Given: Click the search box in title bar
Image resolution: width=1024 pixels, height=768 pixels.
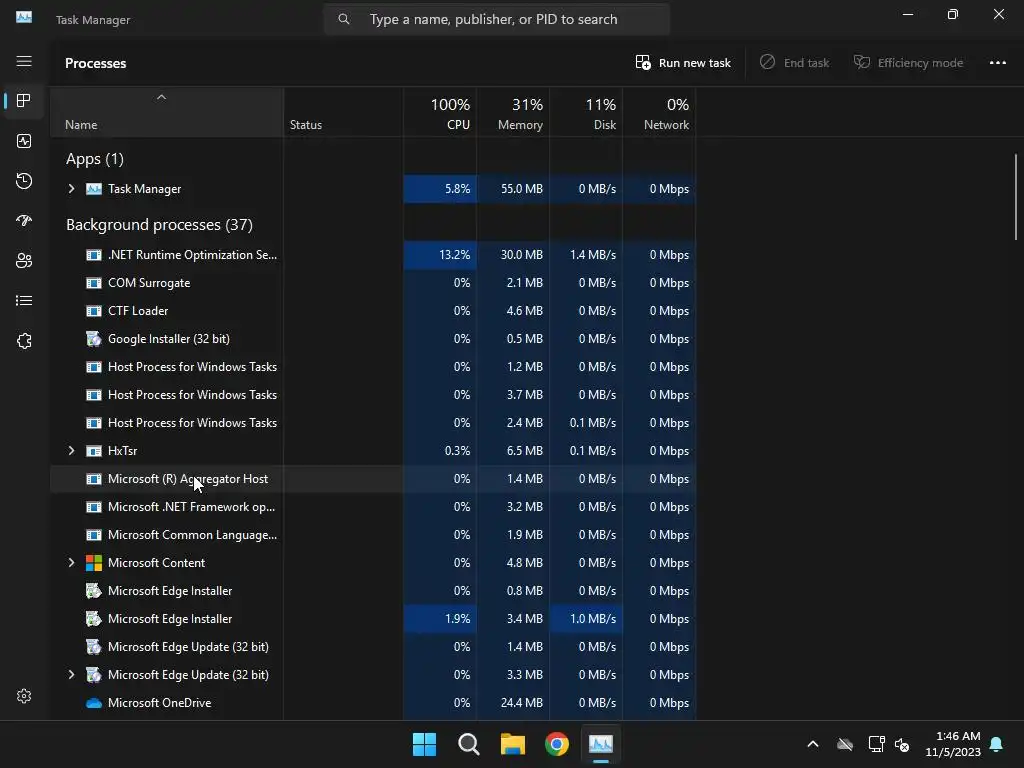Looking at the screenshot, I should coord(496,19).
